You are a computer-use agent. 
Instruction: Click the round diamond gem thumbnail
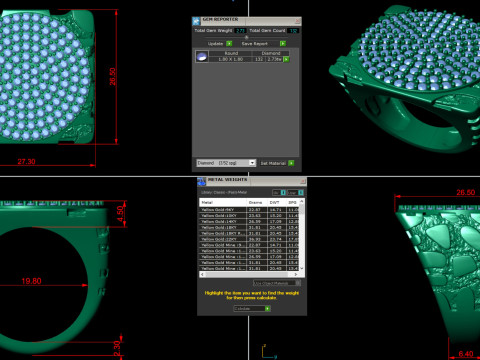(202, 56)
